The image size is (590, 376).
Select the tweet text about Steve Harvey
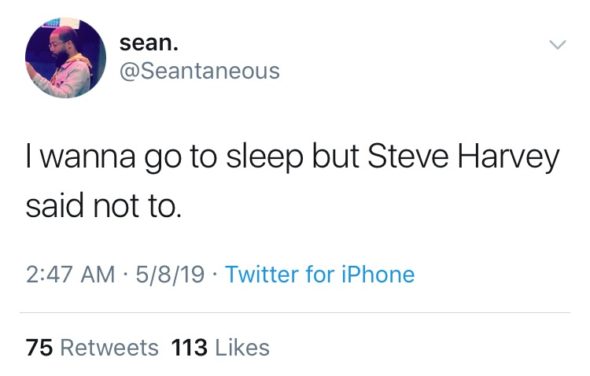292,181
